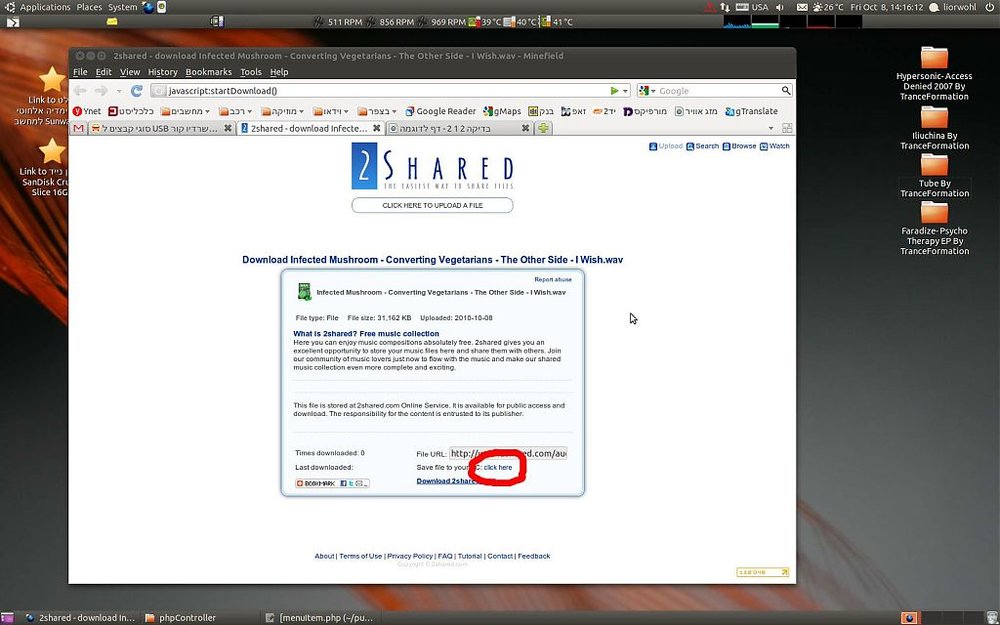Screen dimensions: 1000x625
Task: Open back/forward history dropdown arrow
Action: coord(119,91)
